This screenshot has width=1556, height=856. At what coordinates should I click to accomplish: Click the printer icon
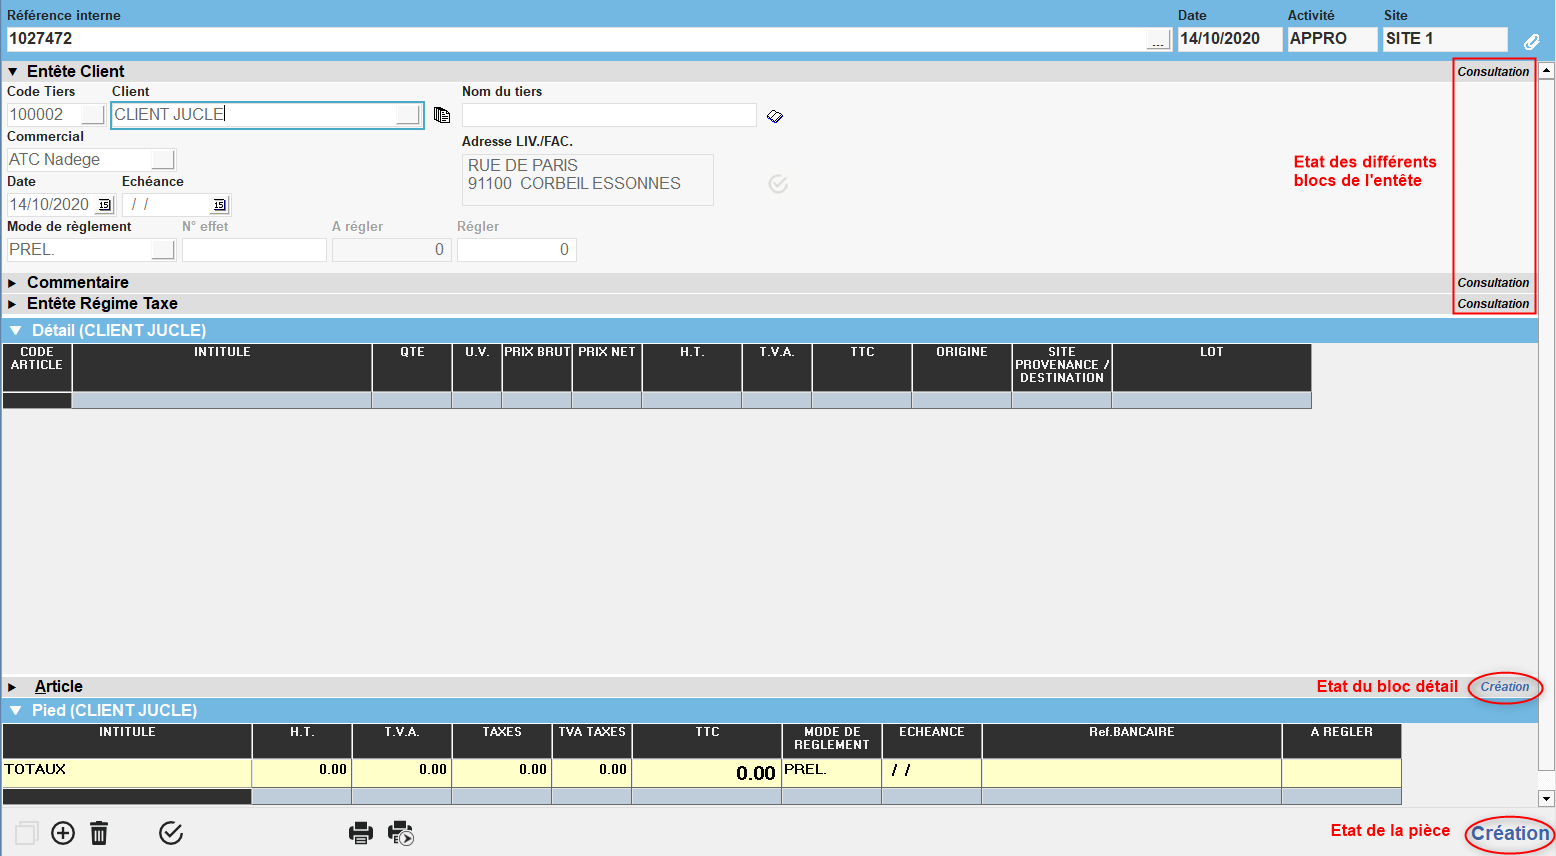[x=361, y=833]
